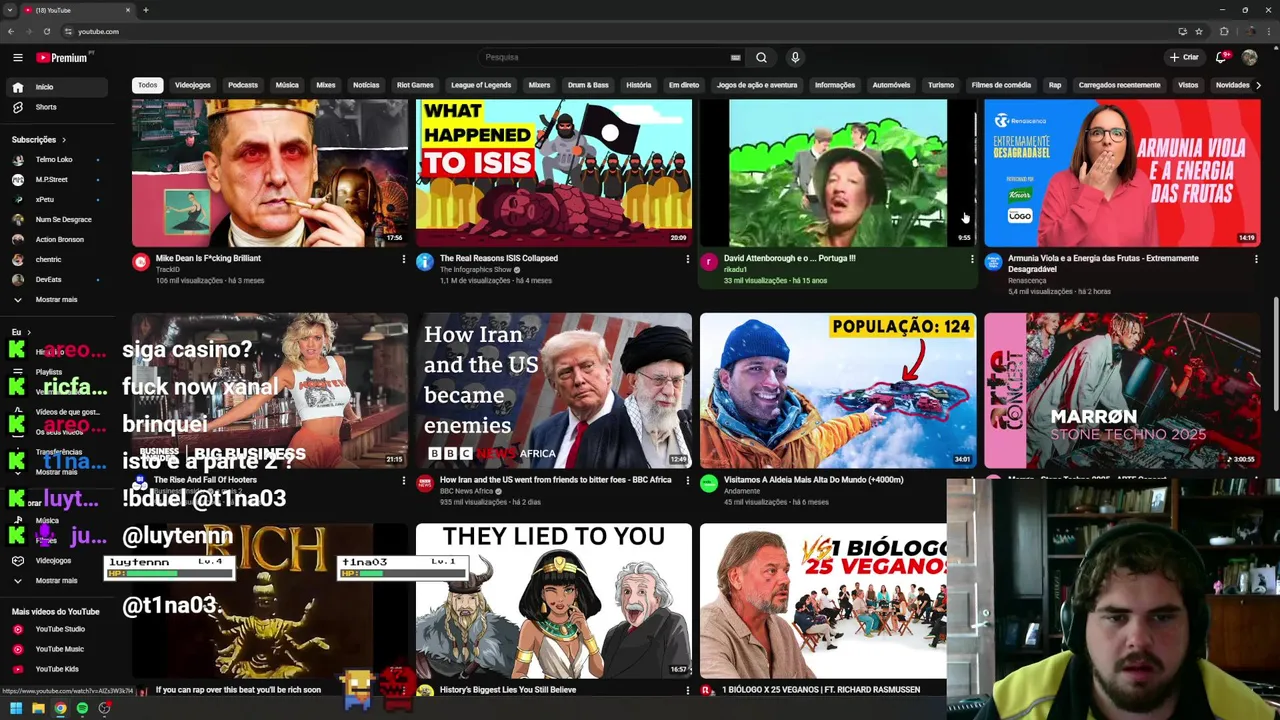
Task: Open OBS from the taskbar
Action: click(104, 709)
